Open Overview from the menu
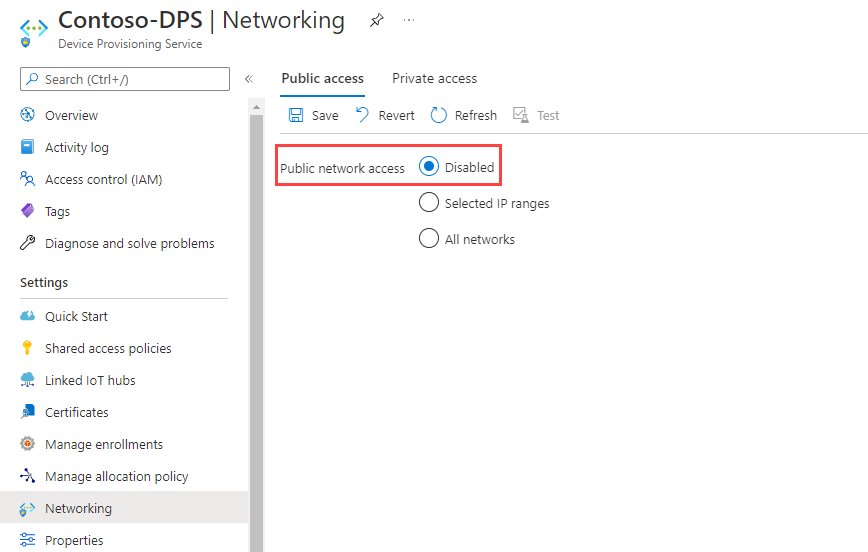868x552 pixels. [71, 115]
